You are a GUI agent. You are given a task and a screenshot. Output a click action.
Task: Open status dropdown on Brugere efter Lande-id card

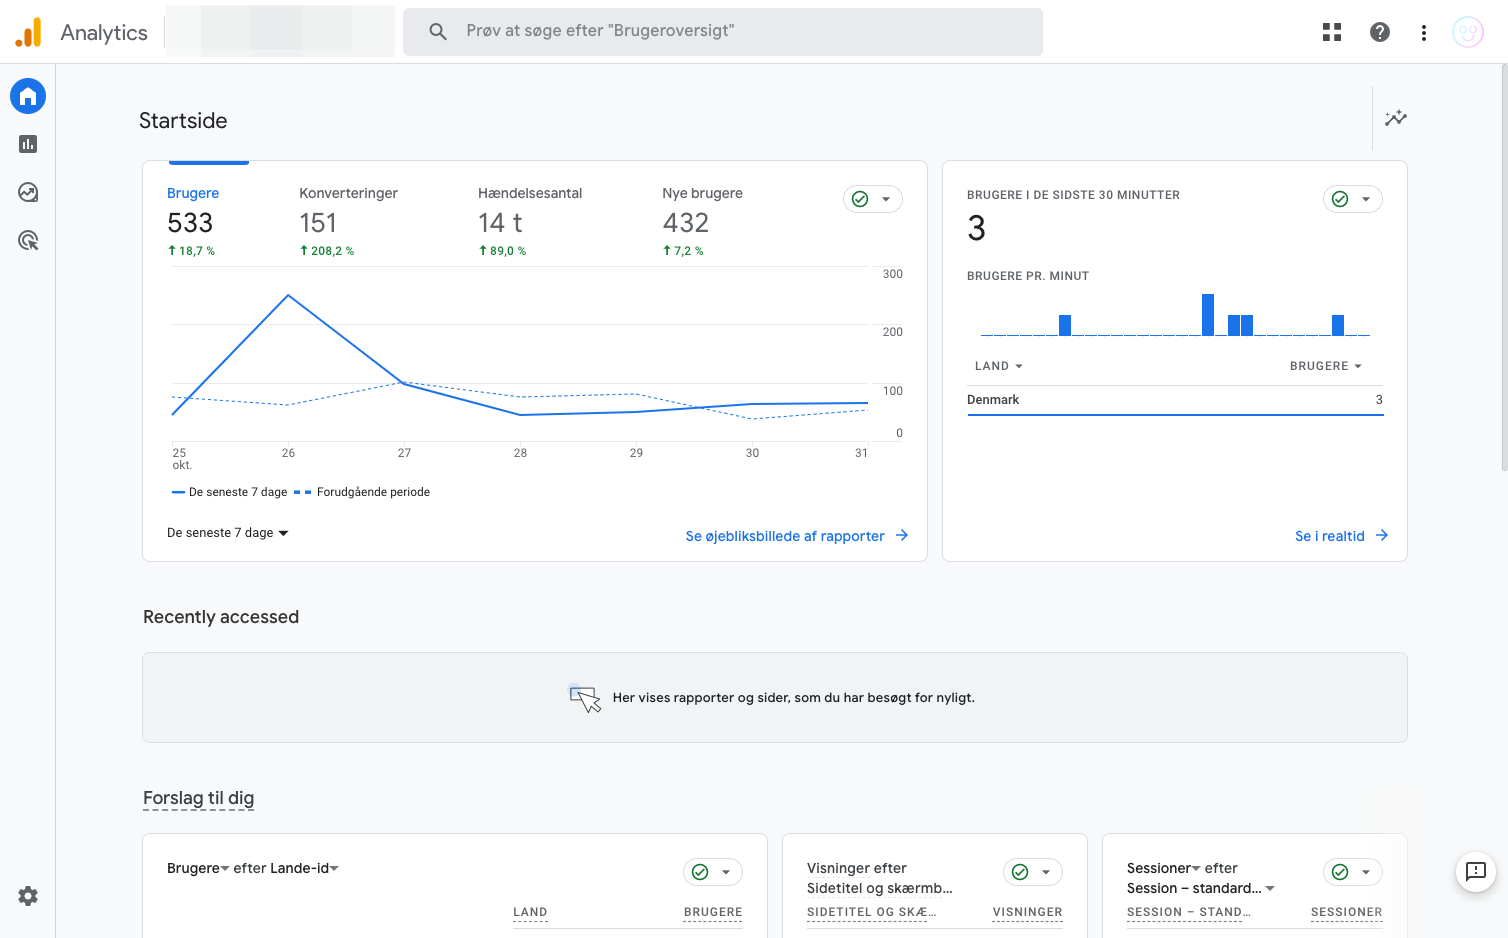[713, 872]
